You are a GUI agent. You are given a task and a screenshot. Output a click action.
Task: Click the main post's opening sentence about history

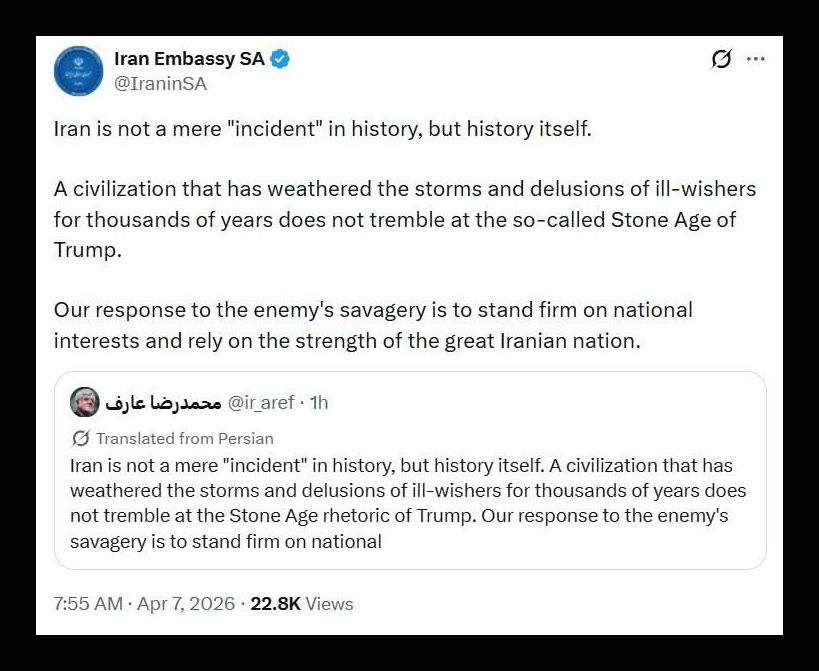(323, 131)
